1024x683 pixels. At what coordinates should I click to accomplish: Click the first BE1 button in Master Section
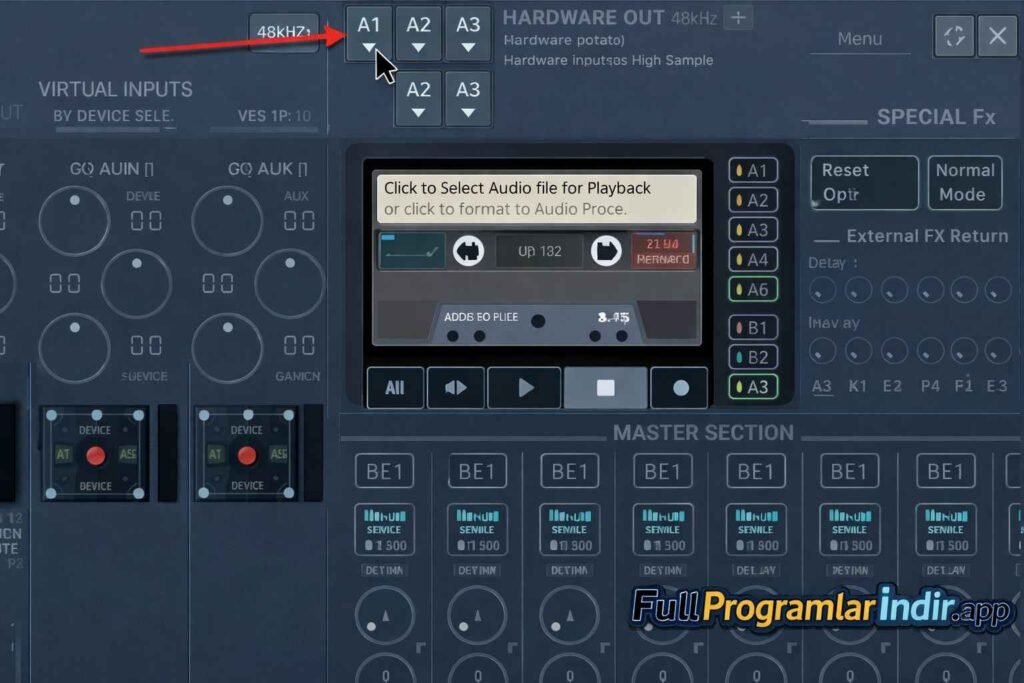coord(384,471)
